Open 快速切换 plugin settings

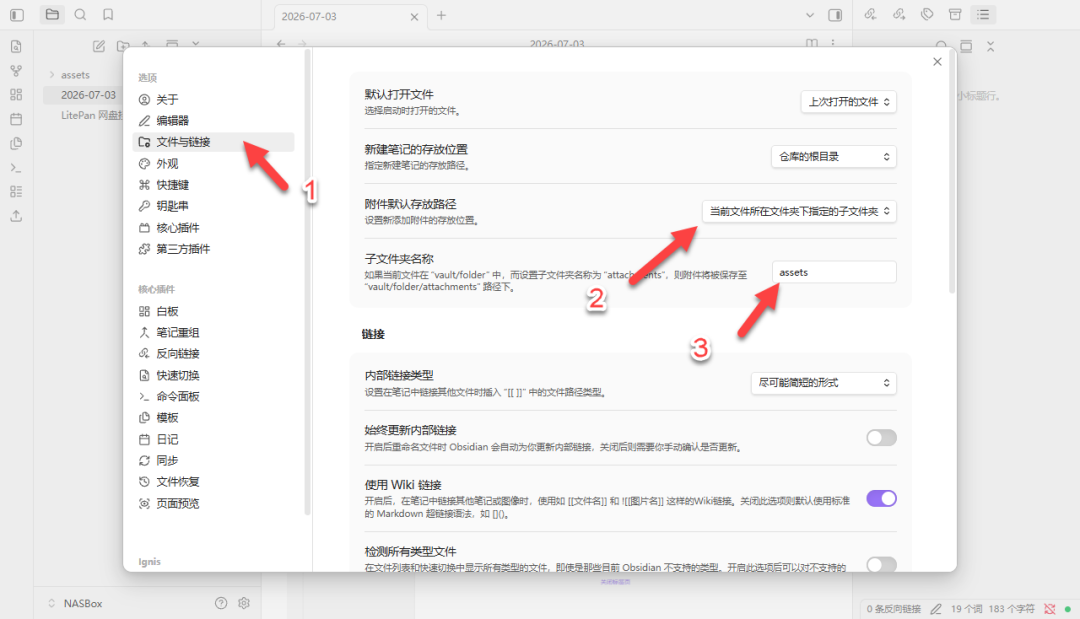pos(214,375)
